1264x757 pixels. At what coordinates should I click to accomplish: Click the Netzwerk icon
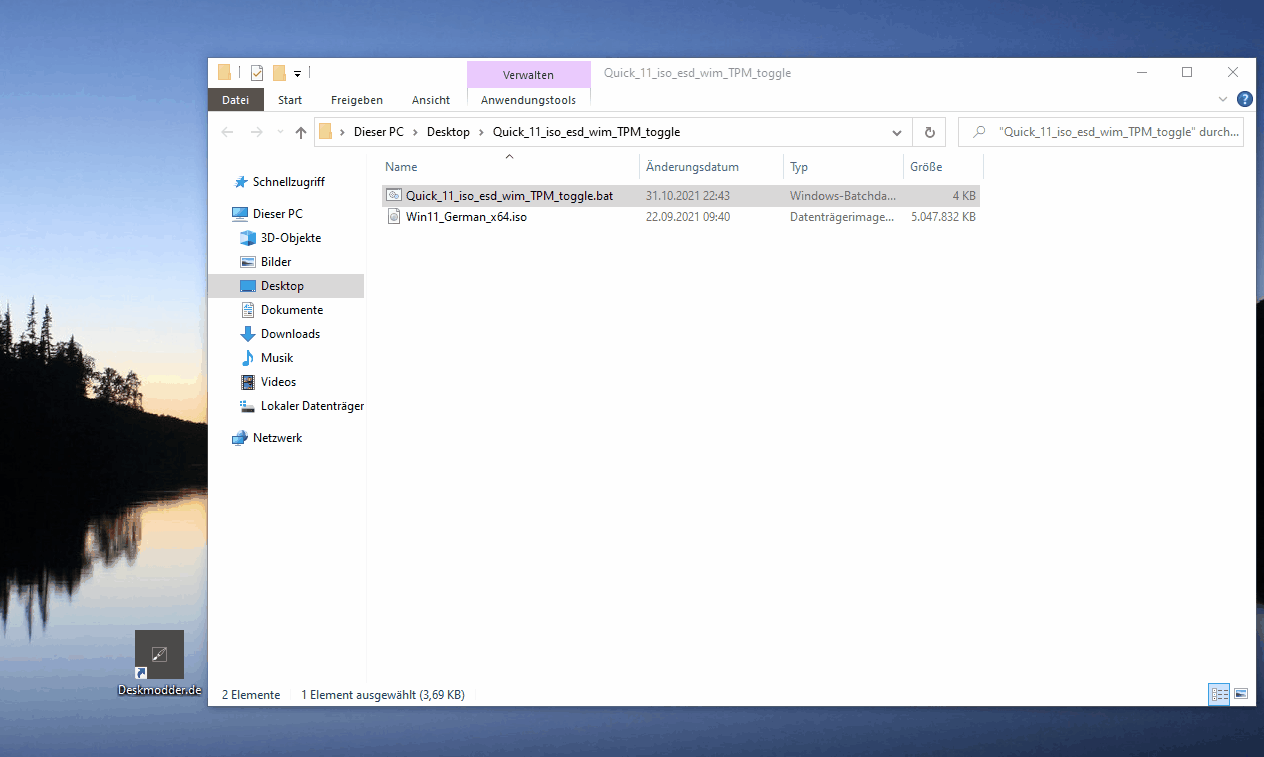pos(240,438)
